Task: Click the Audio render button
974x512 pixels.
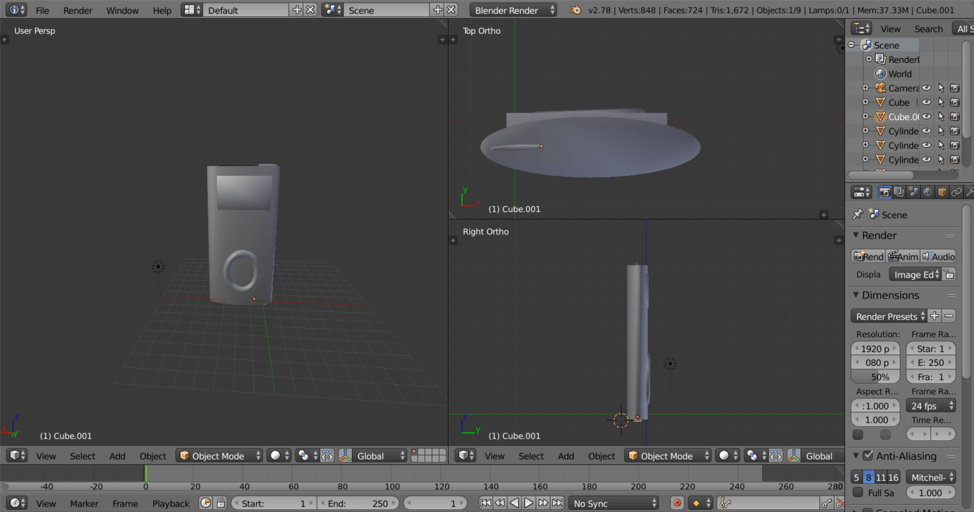Action: tap(938, 257)
